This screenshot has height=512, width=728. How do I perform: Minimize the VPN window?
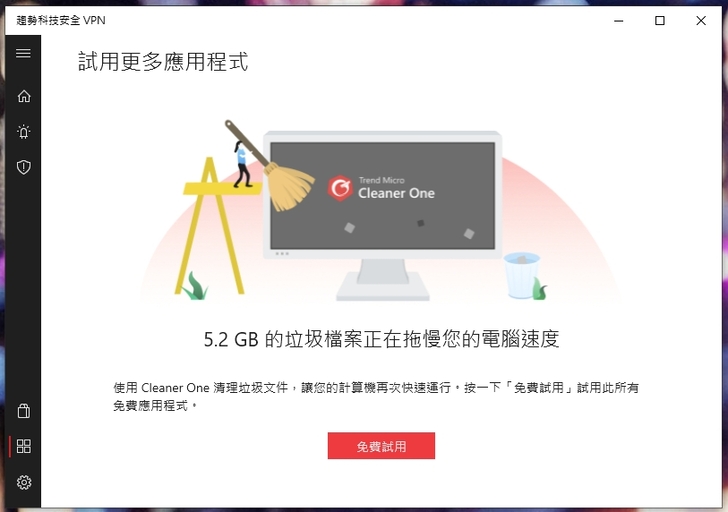click(x=618, y=20)
